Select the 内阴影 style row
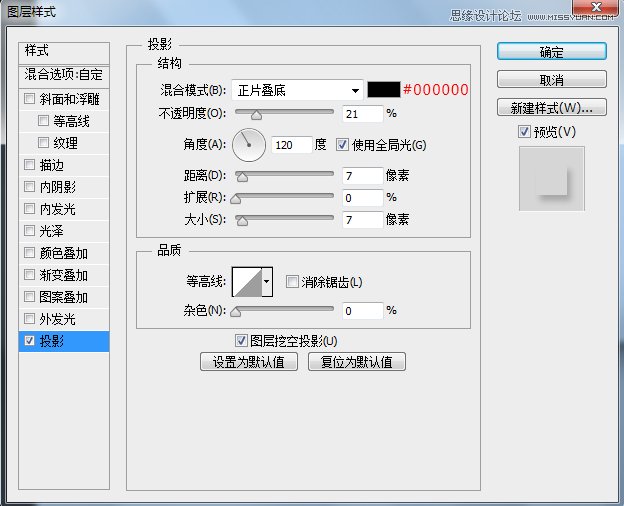Viewport: 624px width, 506px height. [64, 187]
